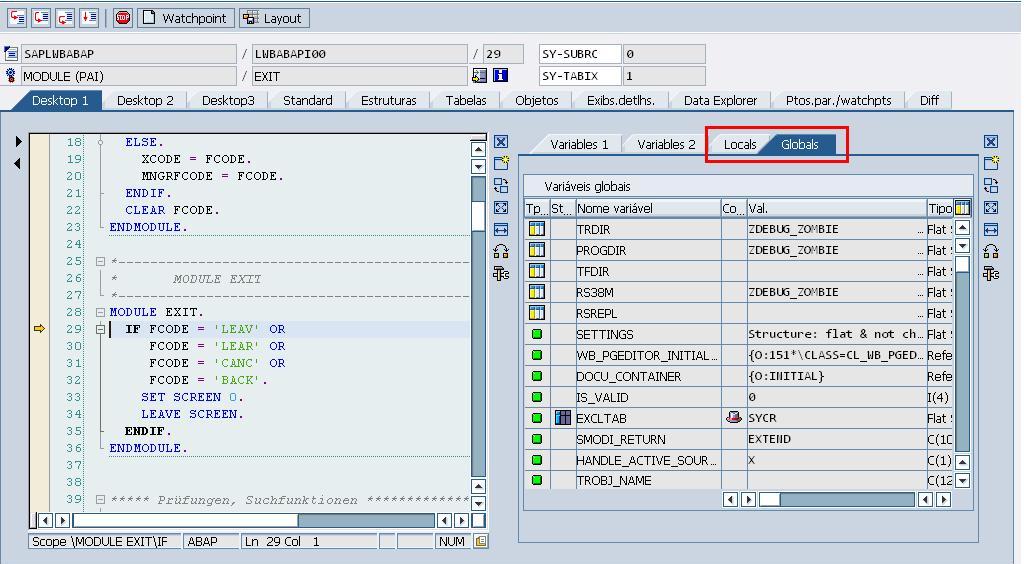Click the single step debug icon
The width and height of the screenshot is (1024, 564).
click(17, 18)
